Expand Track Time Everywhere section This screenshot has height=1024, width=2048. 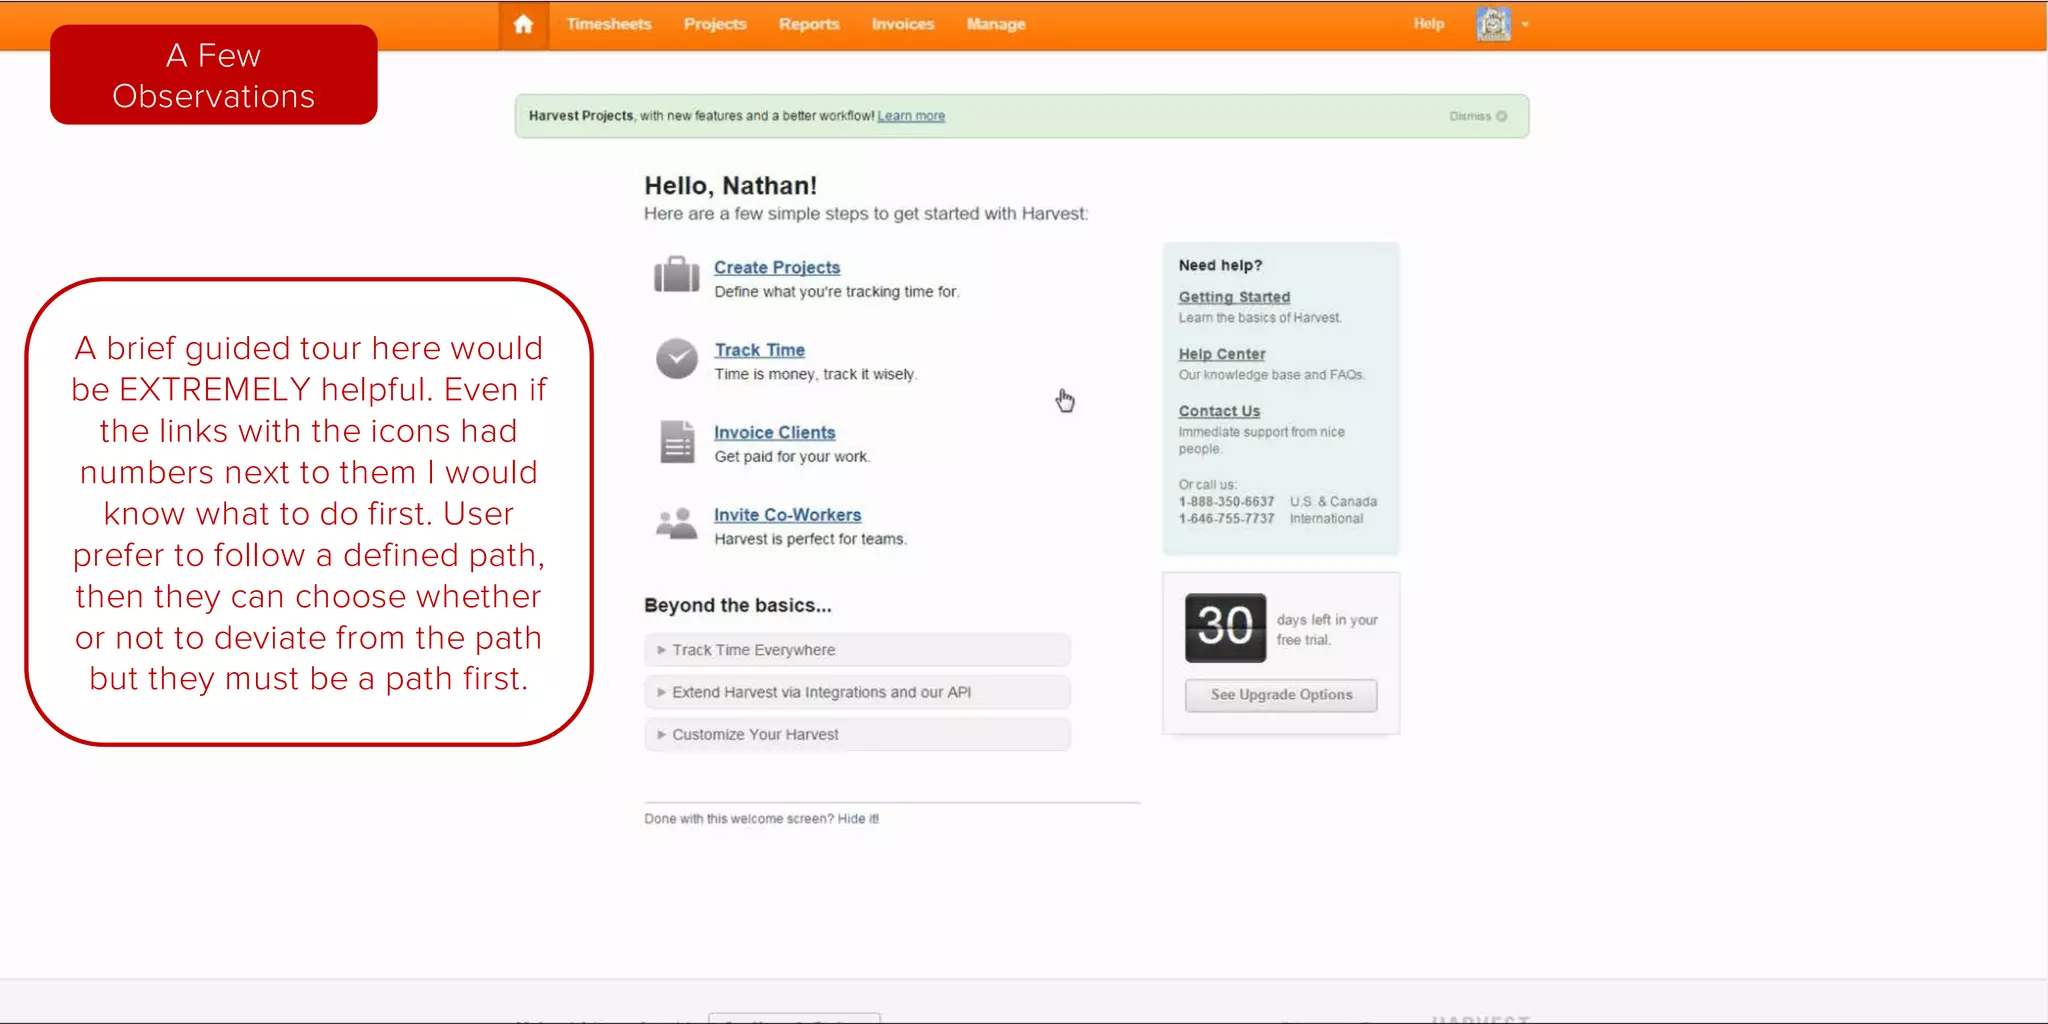pyautogui.click(x=857, y=650)
